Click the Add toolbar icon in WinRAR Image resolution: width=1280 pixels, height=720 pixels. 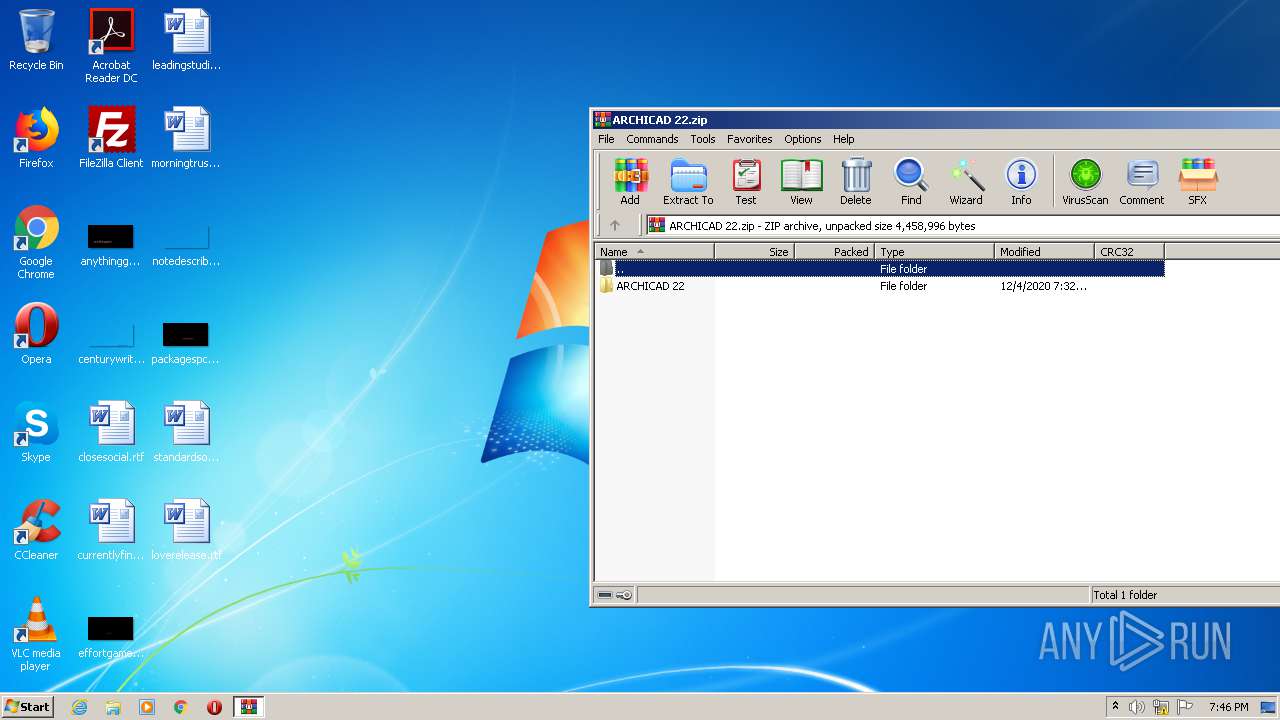pyautogui.click(x=630, y=181)
